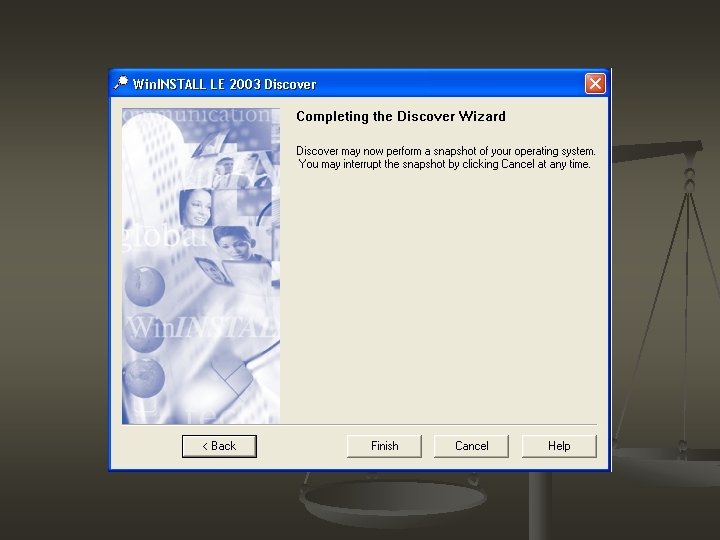
Task: Cancel the Discover wizard
Action: pyautogui.click(x=471, y=446)
